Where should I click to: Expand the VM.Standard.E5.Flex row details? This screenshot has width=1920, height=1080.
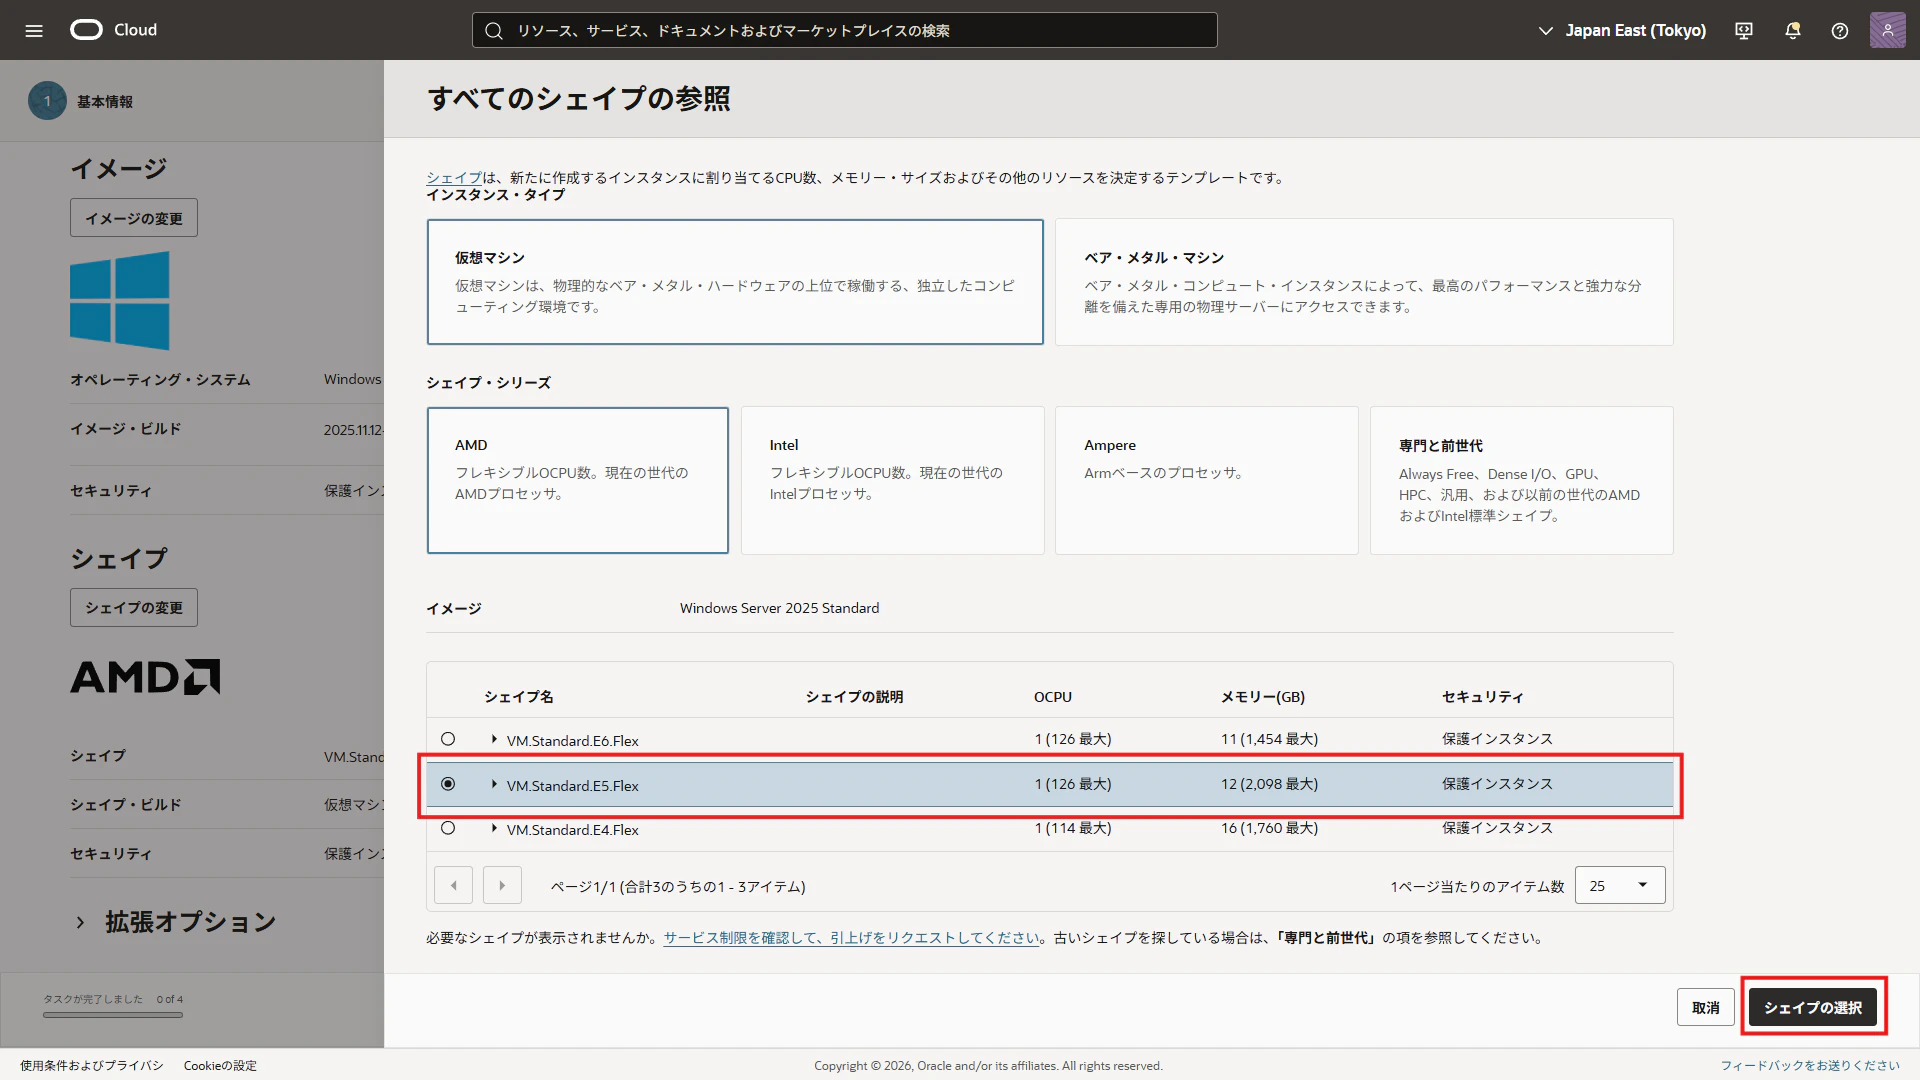click(x=494, y=784)
